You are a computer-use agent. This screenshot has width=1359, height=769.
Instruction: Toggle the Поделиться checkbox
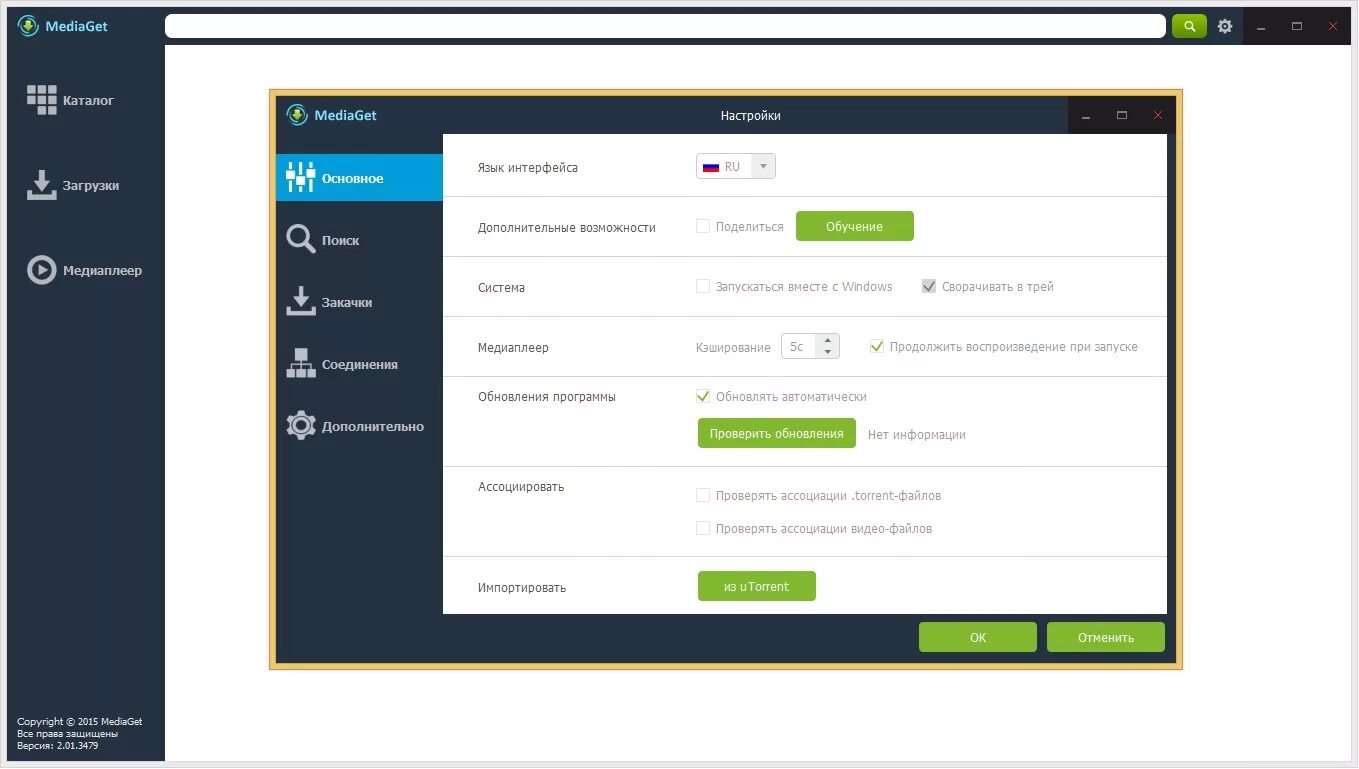click(703, 226)
